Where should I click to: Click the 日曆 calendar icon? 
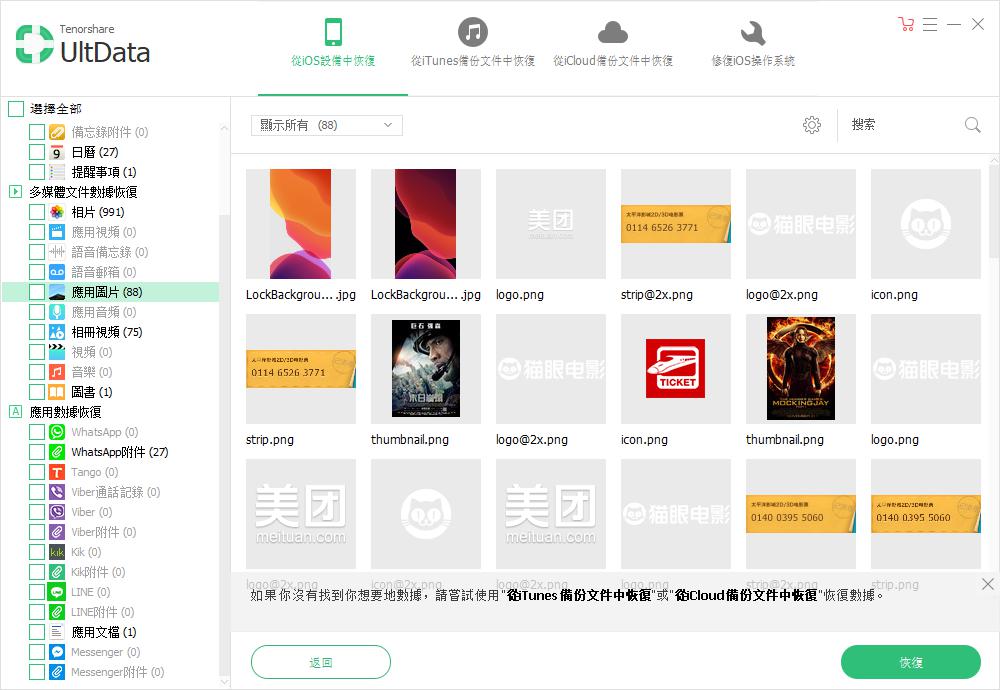click(57, 152)
